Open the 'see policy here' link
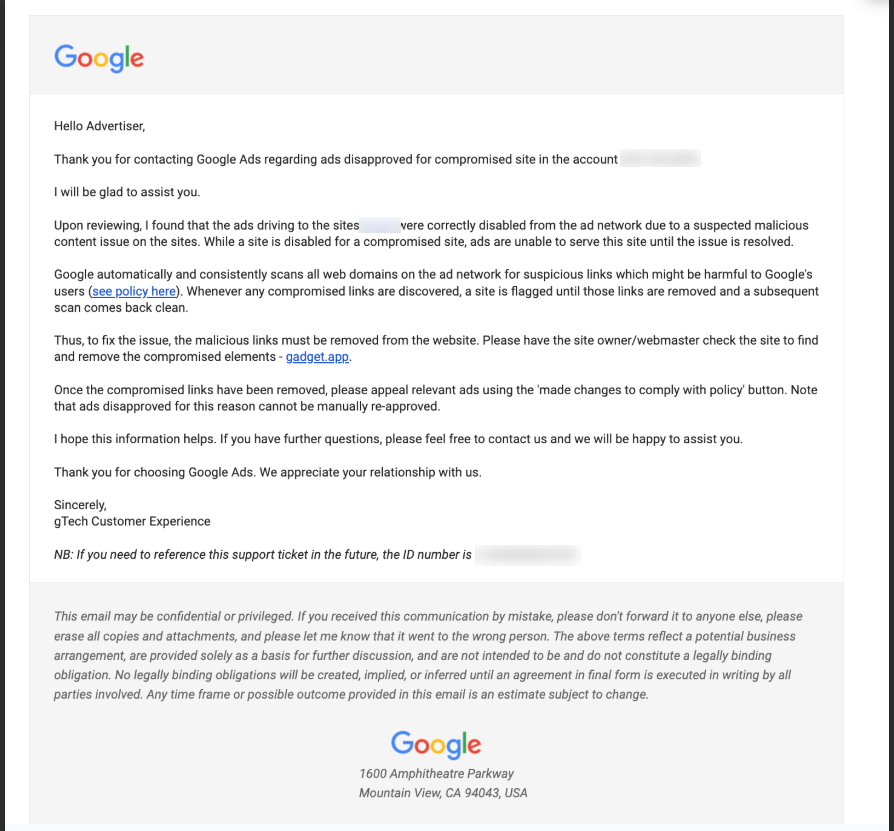The height and width of the screenshot is (831, 894). pos(134,291)
